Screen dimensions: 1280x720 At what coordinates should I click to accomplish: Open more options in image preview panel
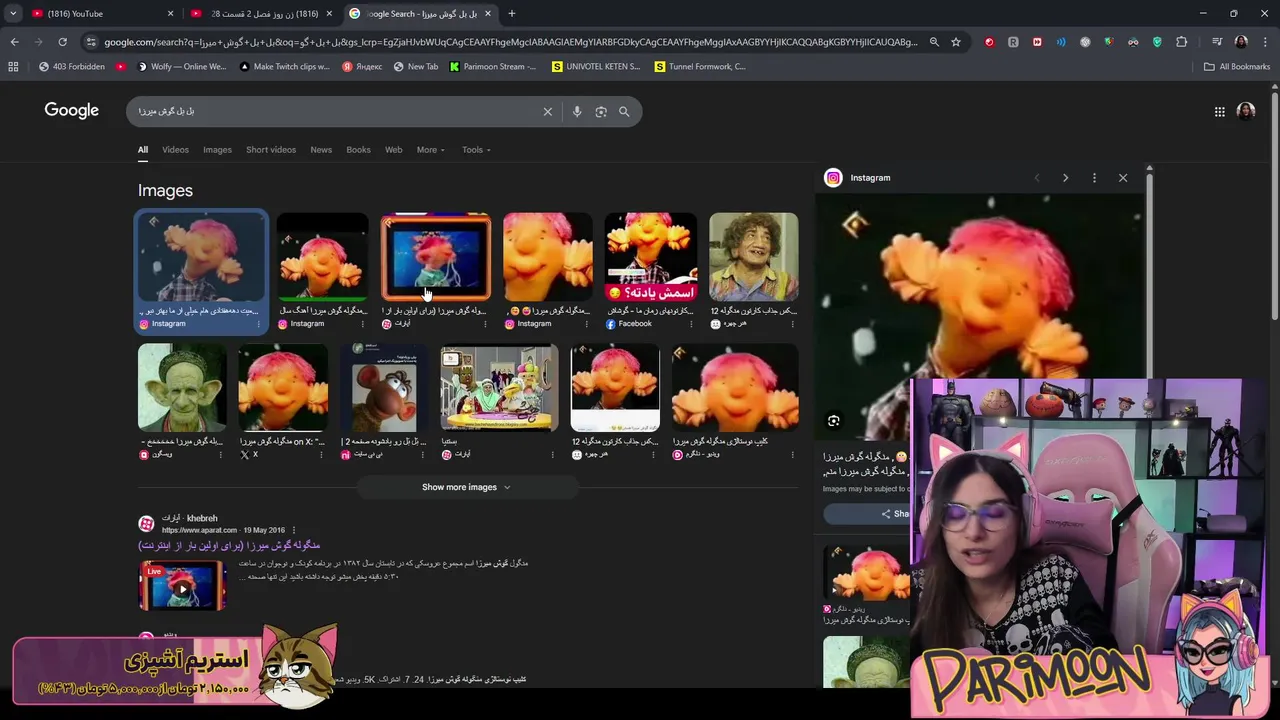tap(1094, 178)
